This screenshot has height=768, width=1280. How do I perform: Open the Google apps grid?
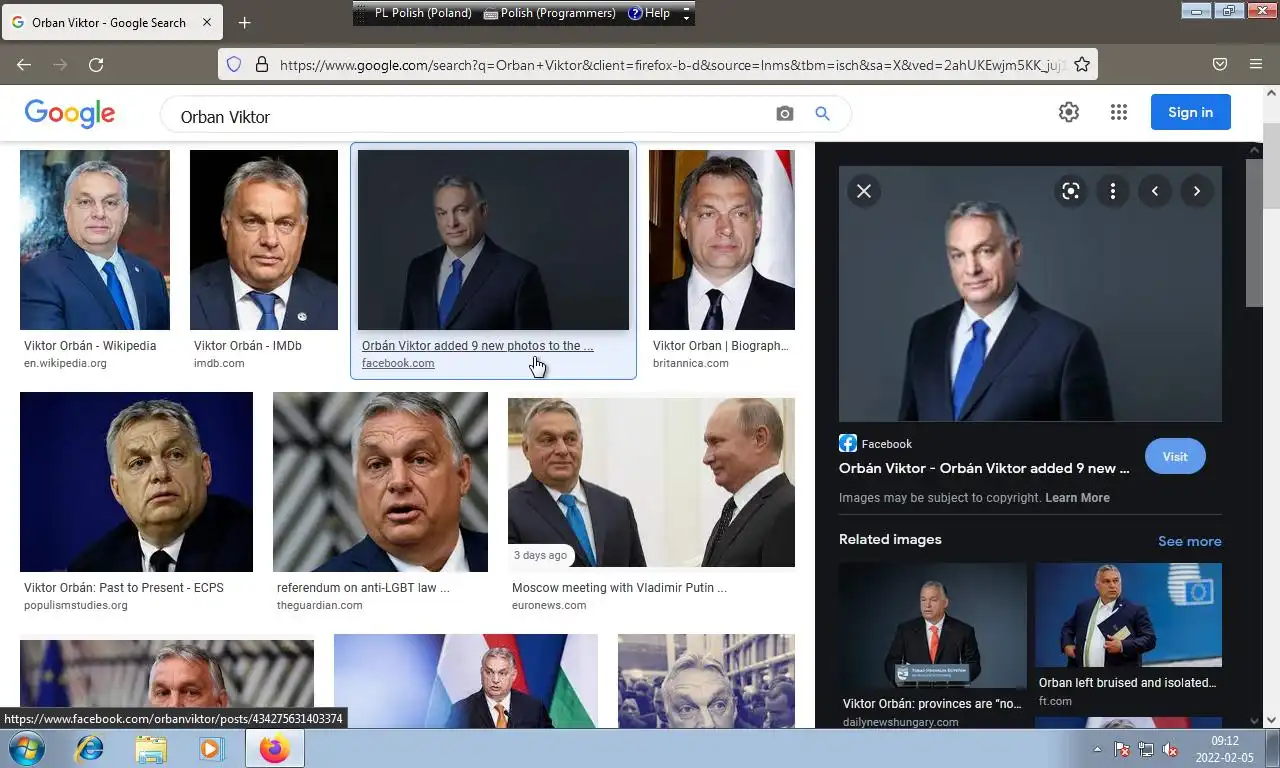pos(1119,112)
